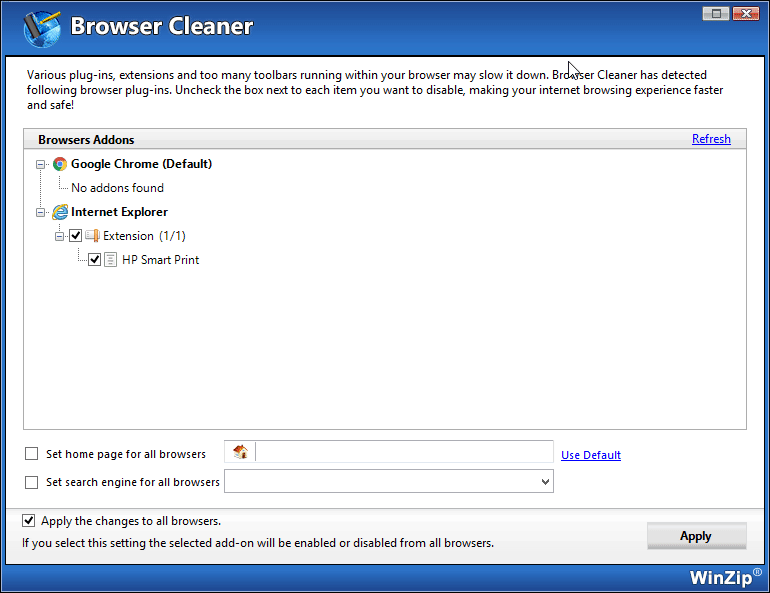The width and height of the screenshot is (770, 593).
Task: Minimize the Browser Cleaner window
Action: [x=715, y=13]
